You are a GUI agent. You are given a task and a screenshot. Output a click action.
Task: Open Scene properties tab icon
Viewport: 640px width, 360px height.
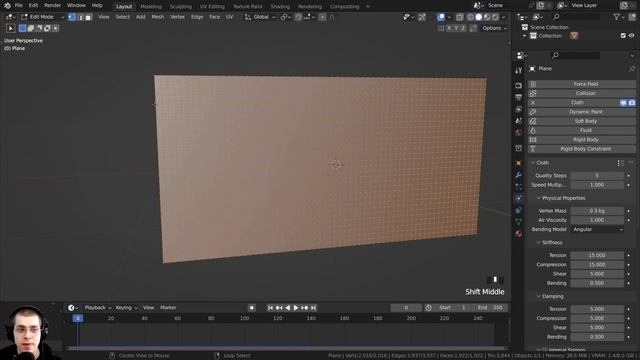tap(518, 121)
